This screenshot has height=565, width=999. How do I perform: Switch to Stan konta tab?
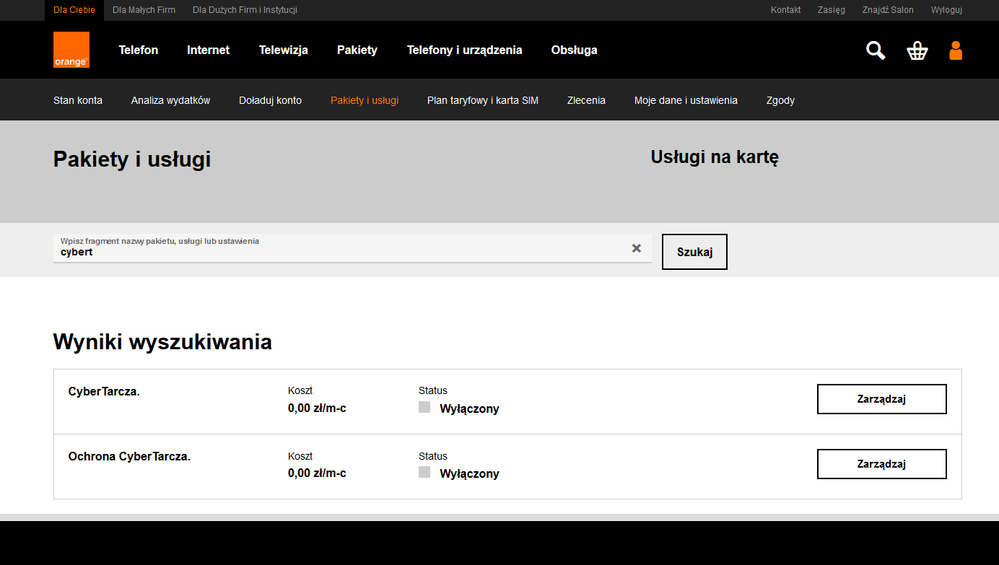[x=78, y=100]
